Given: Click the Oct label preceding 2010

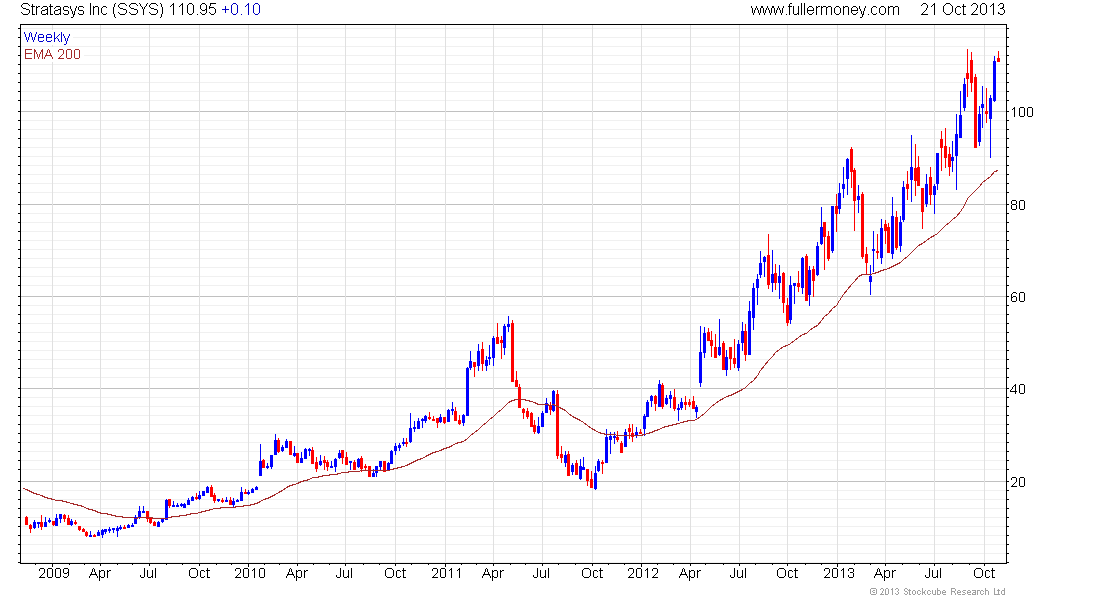Looking at the screenshot, I should (199, 573).
